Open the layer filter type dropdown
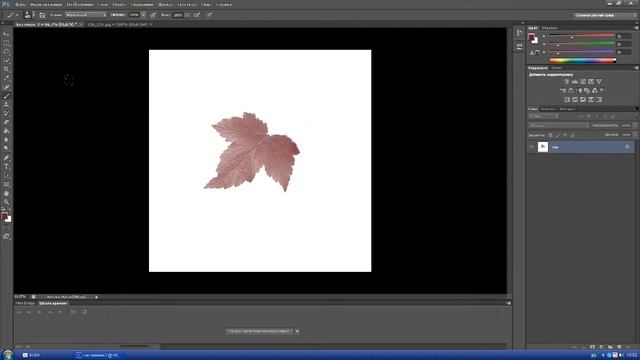This screenshot has width=640, height=360. 544,117
